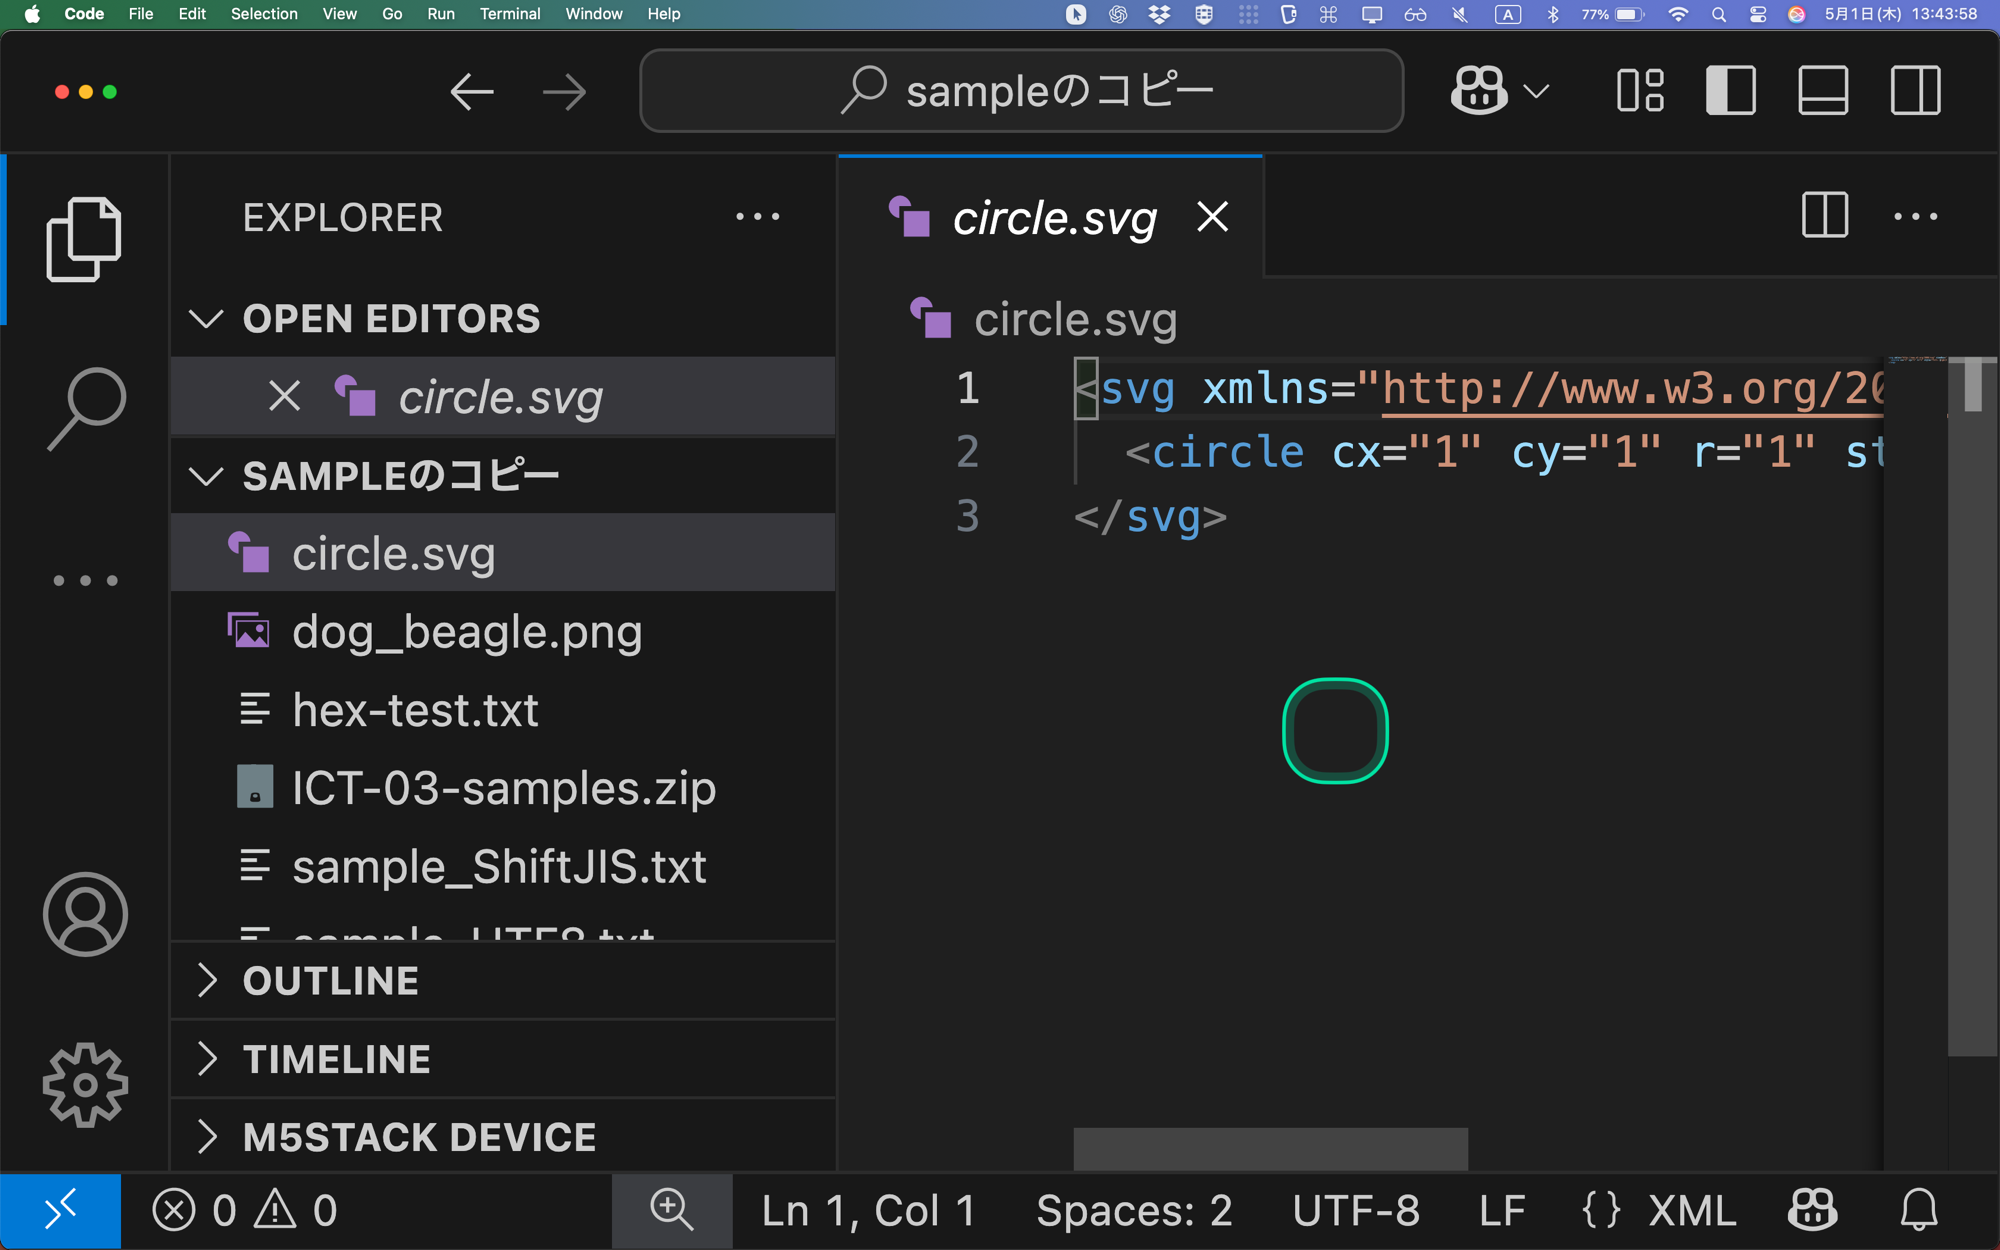Open the Remote Window button in status bar
The width and height of the screenshot is (2000, 1250).
coord(60,1211)
